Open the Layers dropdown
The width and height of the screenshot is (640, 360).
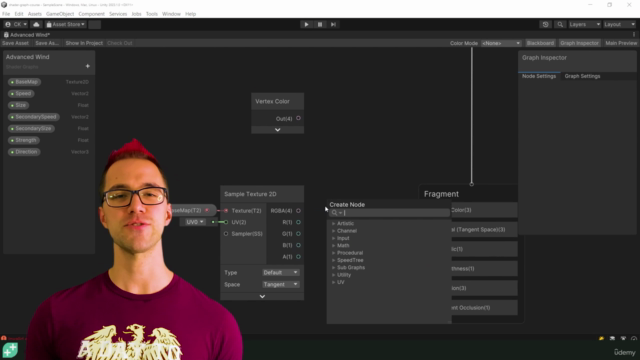(584, 24)
